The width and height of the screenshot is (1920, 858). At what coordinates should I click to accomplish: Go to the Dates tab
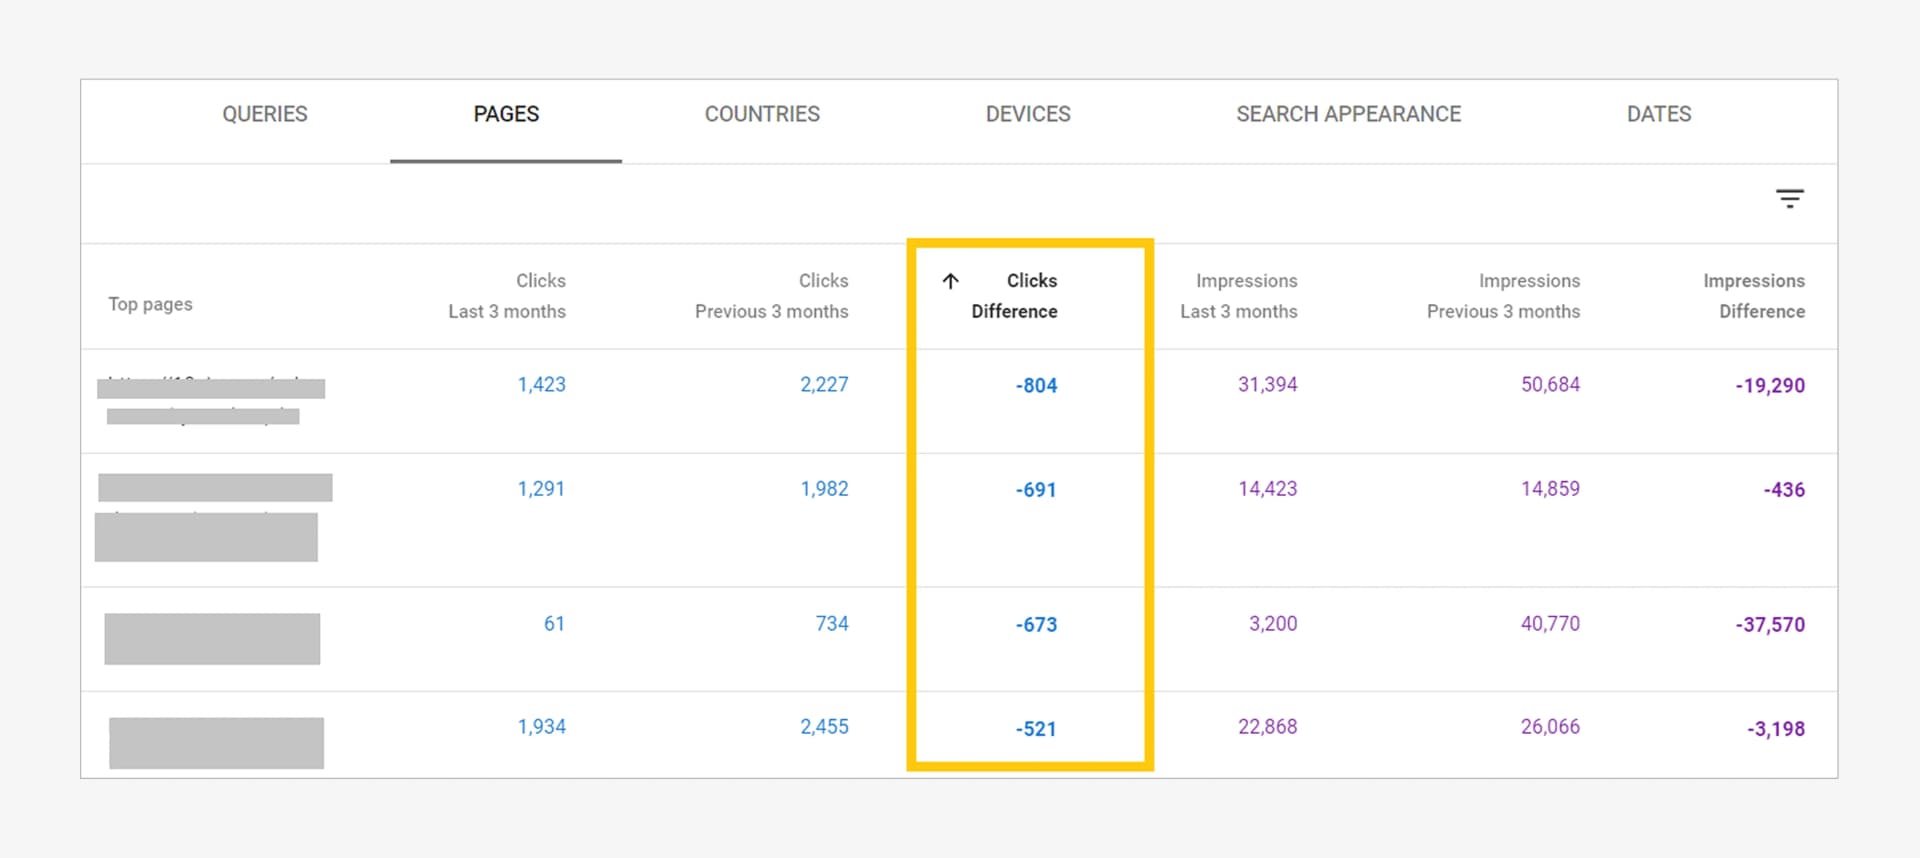coord(1658,114)
